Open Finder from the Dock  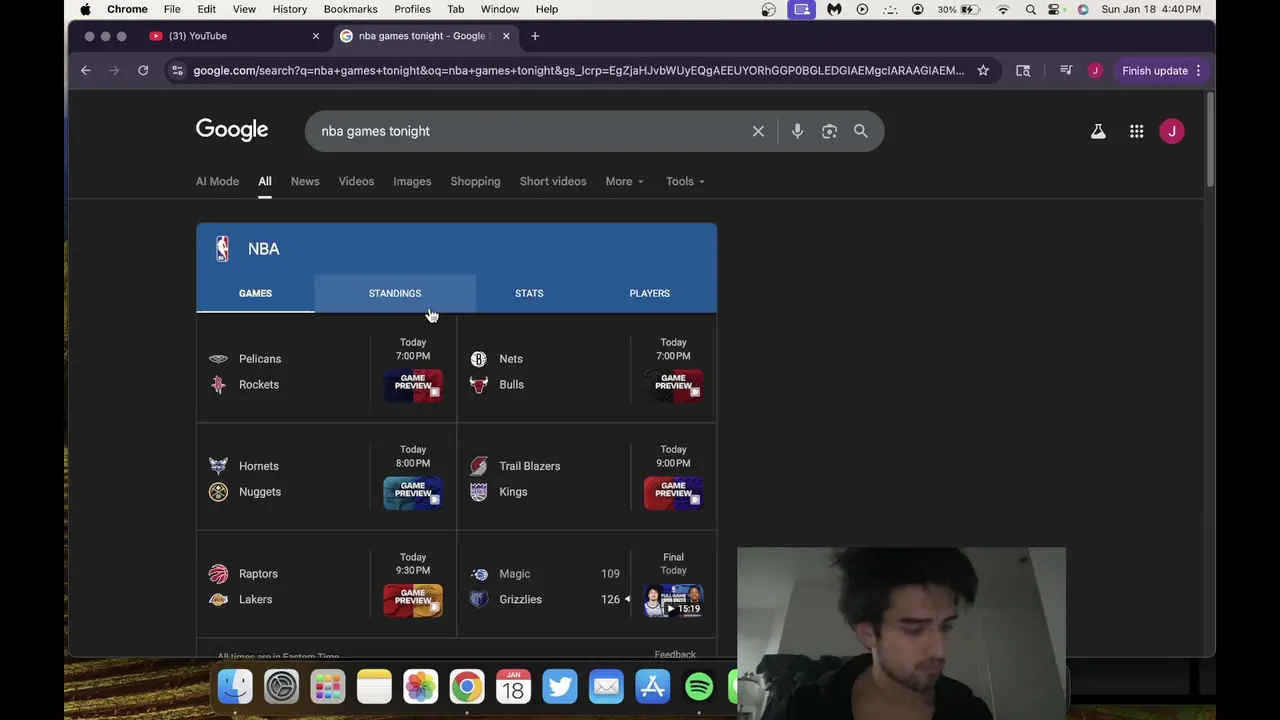[235, 687]
